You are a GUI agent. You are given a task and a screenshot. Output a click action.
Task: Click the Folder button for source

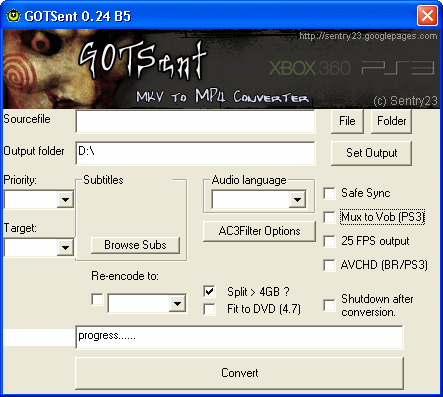(391, 121)
